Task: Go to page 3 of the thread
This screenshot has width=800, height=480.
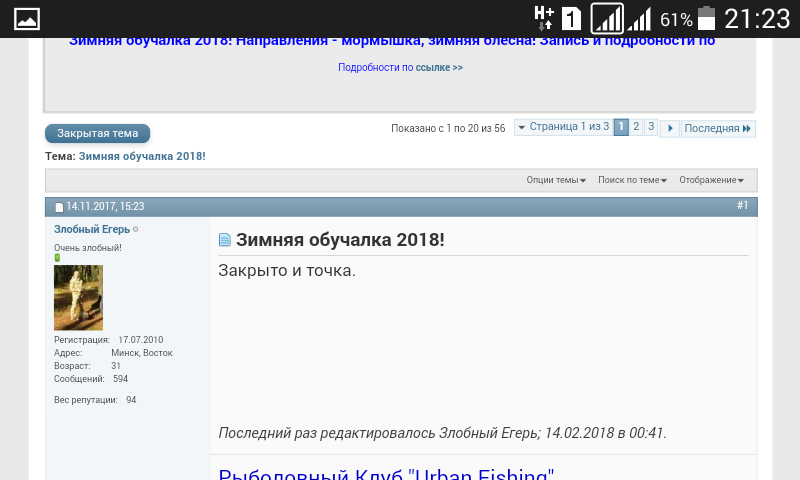Action: (x=651, y=127)
